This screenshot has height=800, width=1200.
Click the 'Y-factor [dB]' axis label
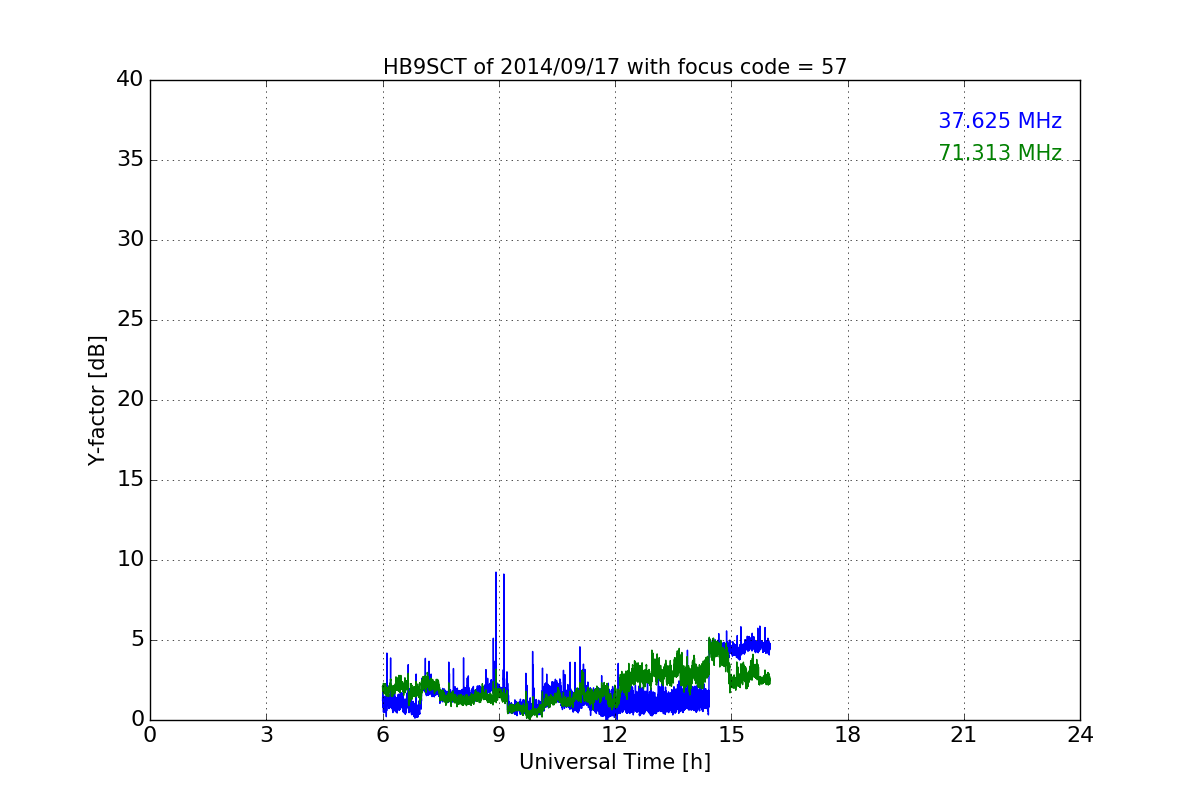(97, 400)
